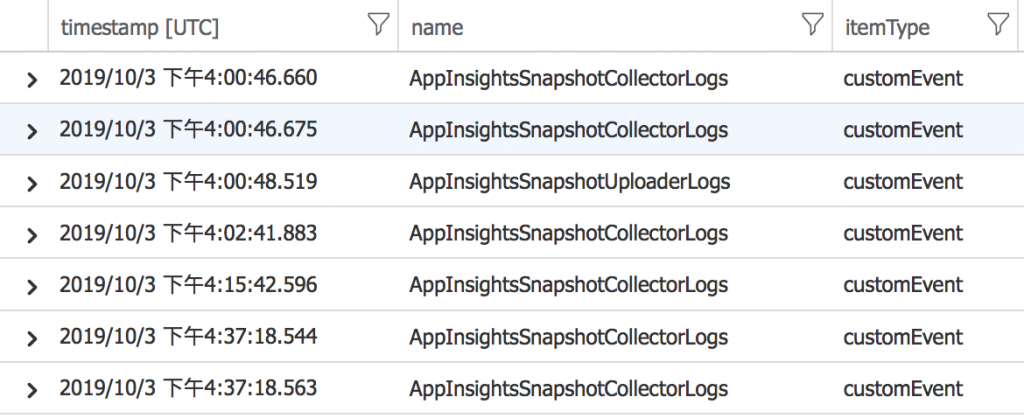Viewport: 1024px width, 418px height.
Task: Open filter for name column
Action: (x=812, y=24)
